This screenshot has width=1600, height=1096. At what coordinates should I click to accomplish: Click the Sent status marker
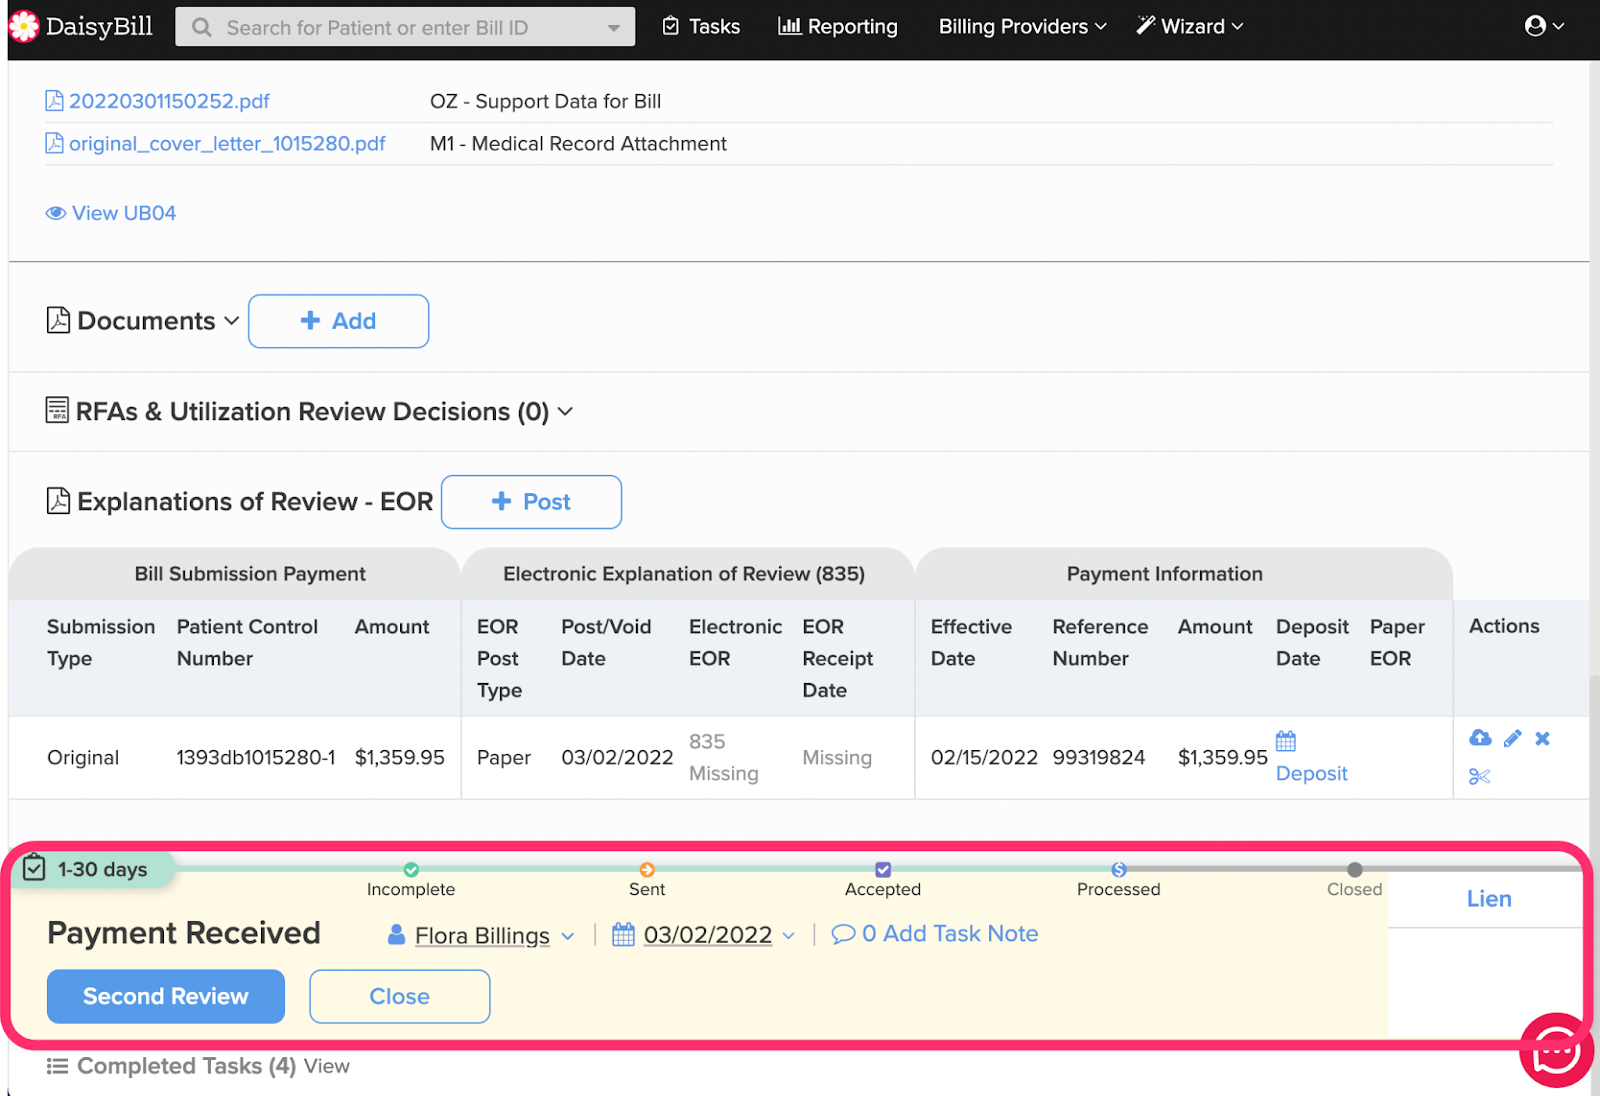[x=647, y=870]
